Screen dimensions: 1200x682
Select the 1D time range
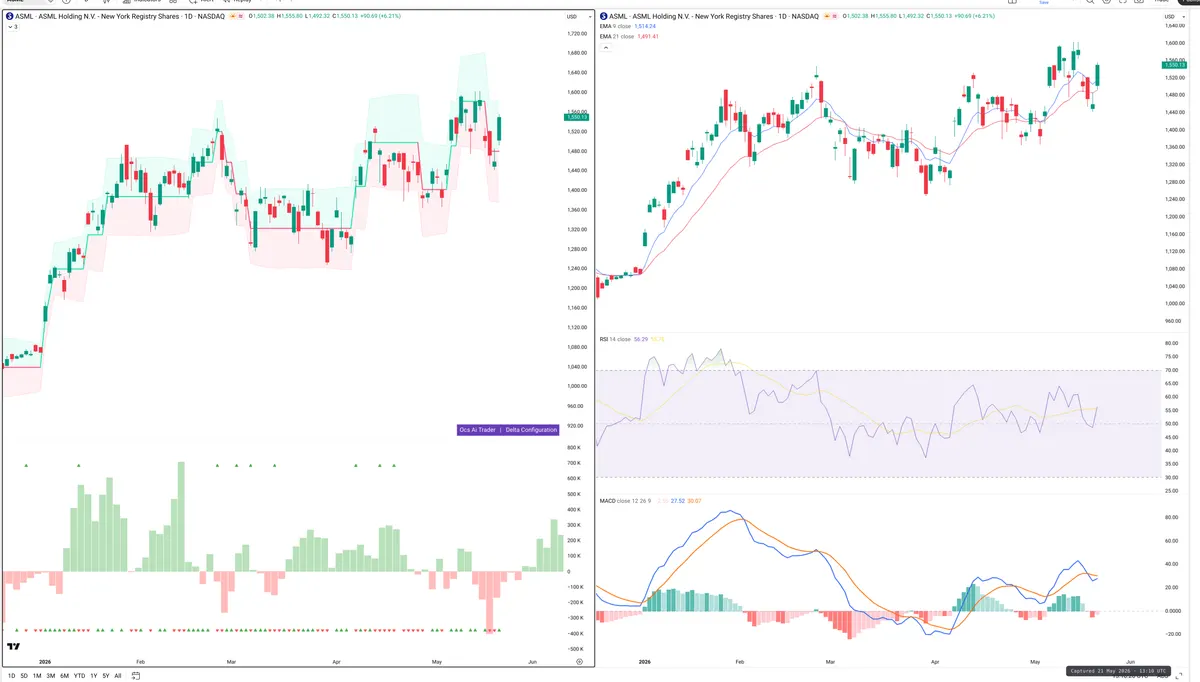coord(11,676)
